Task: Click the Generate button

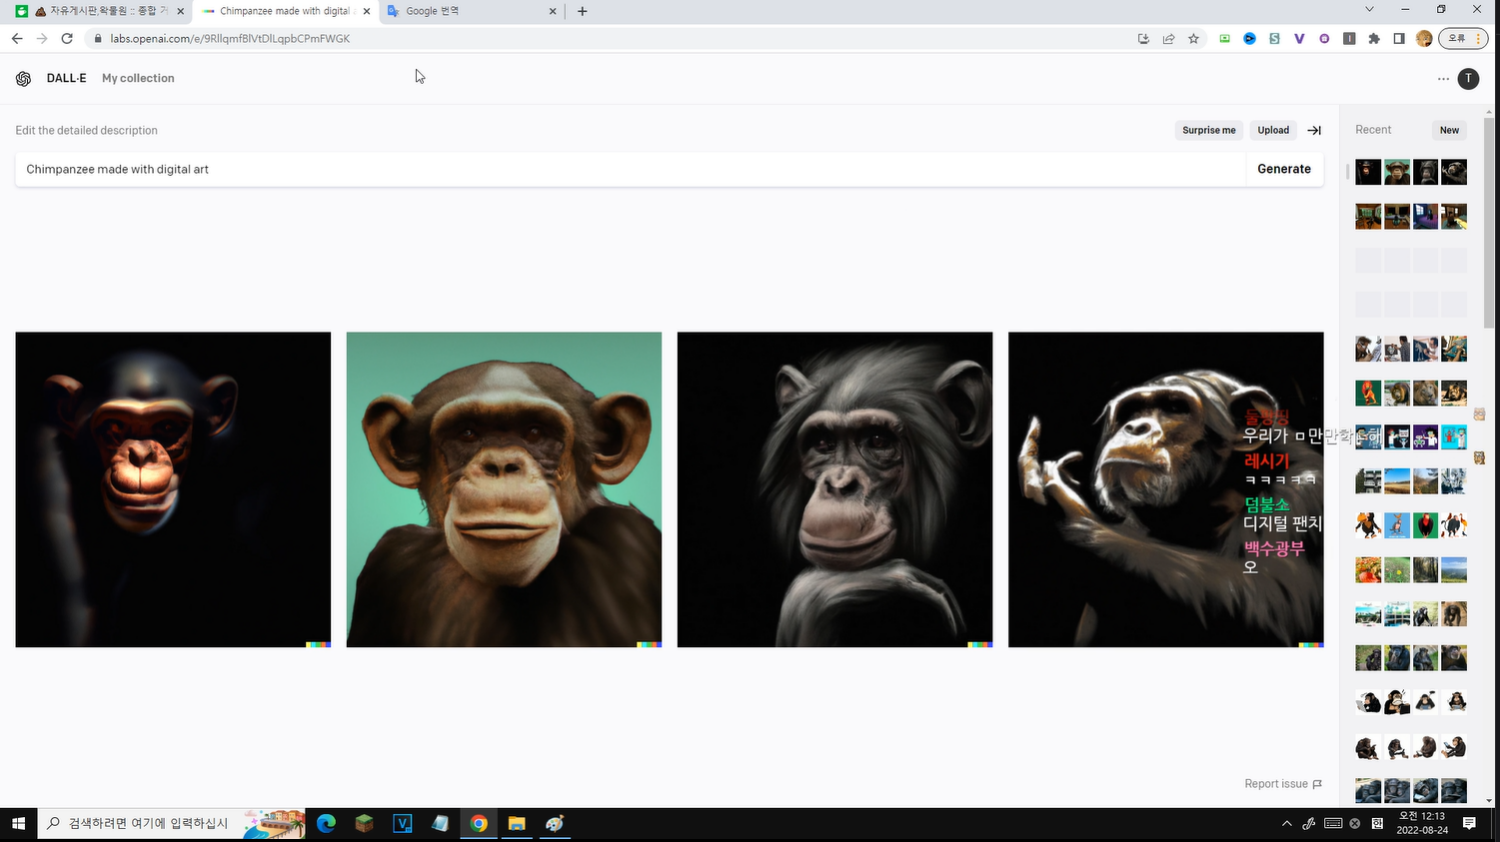Action: 1284,169
